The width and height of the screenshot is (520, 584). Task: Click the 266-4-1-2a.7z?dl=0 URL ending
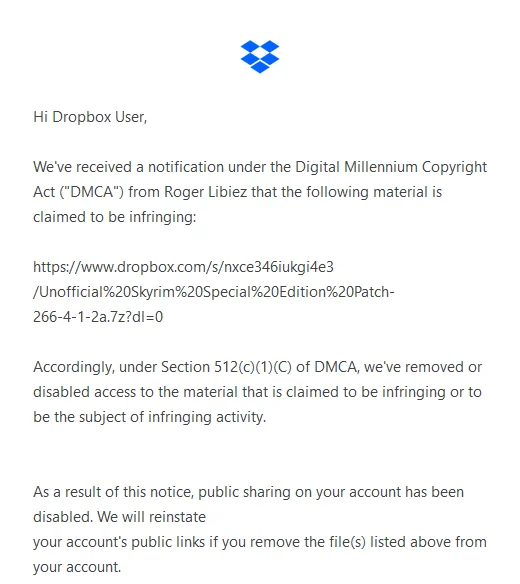click(98, 317)
